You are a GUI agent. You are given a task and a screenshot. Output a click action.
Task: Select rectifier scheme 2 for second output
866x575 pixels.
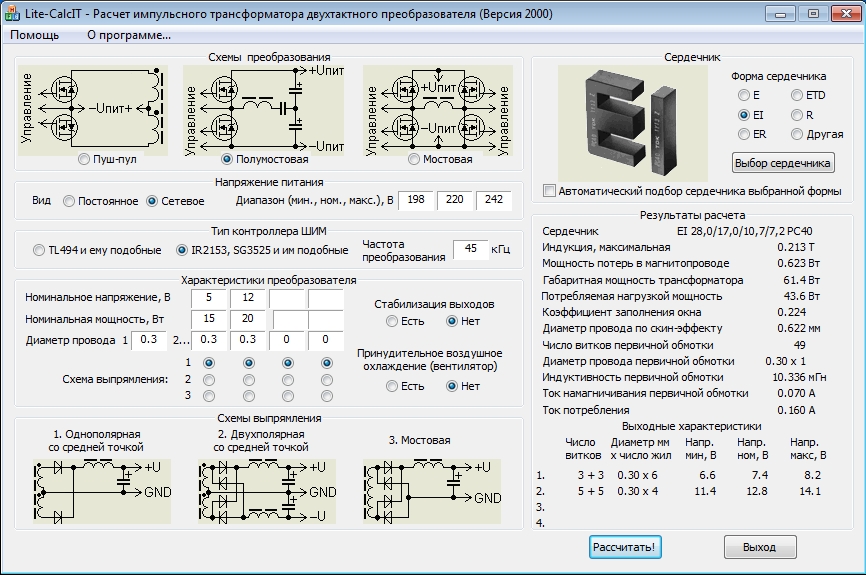[x=249, y=380]
